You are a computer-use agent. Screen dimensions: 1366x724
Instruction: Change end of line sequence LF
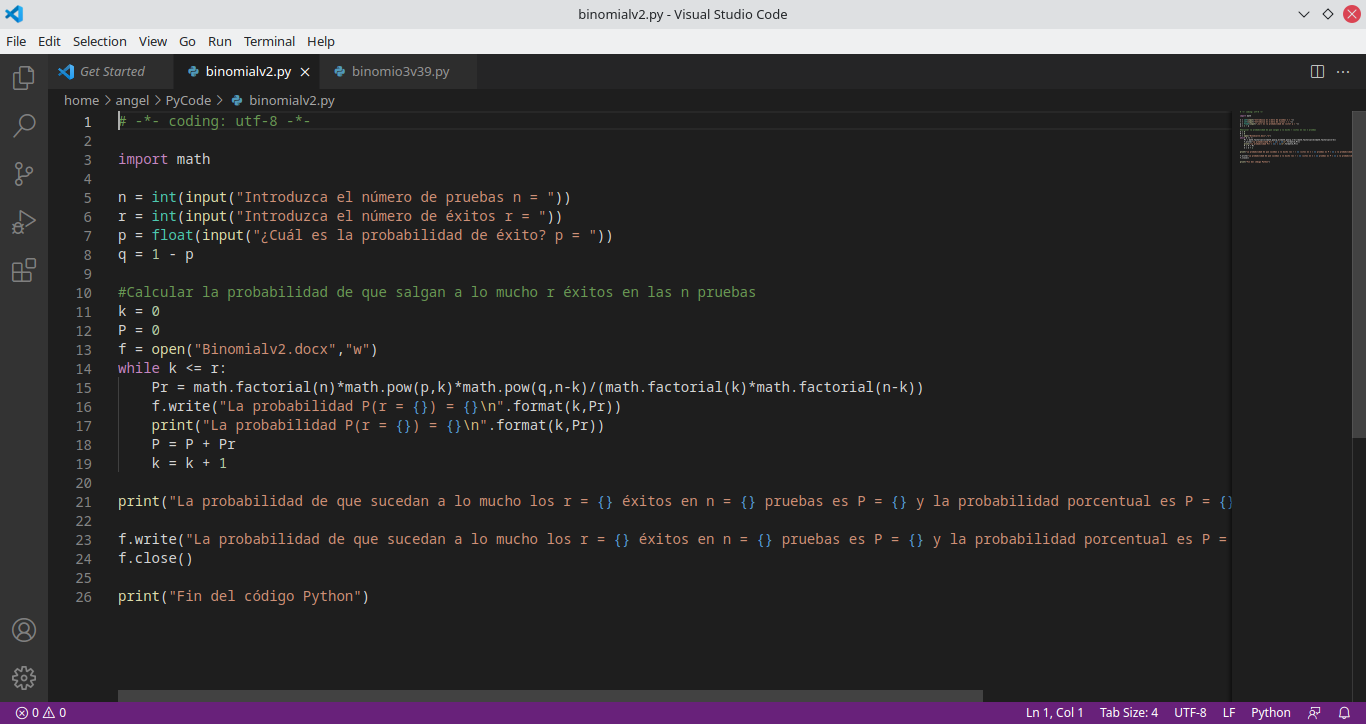pyautogui.click(x=1228, y=713)
